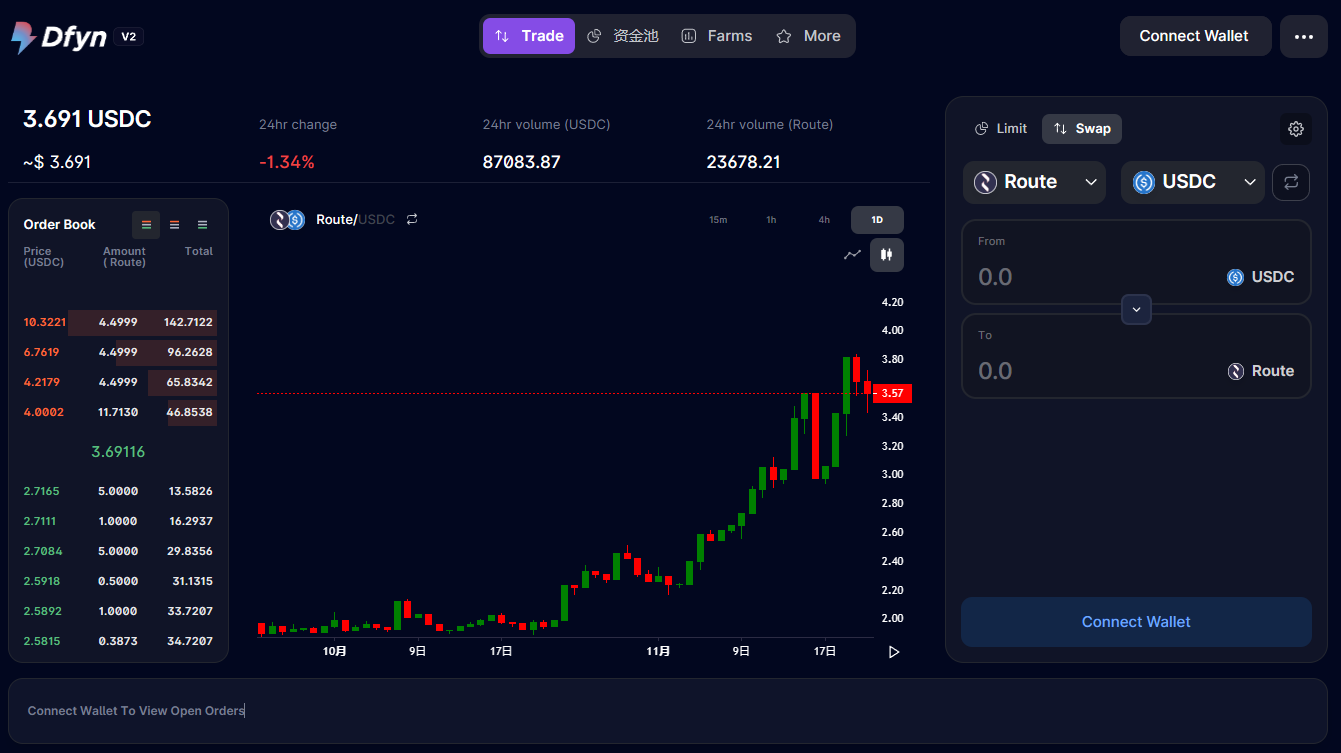Expand the USDC token dropdown
Screen dimensions: 1341x753
click(1192, 182)
